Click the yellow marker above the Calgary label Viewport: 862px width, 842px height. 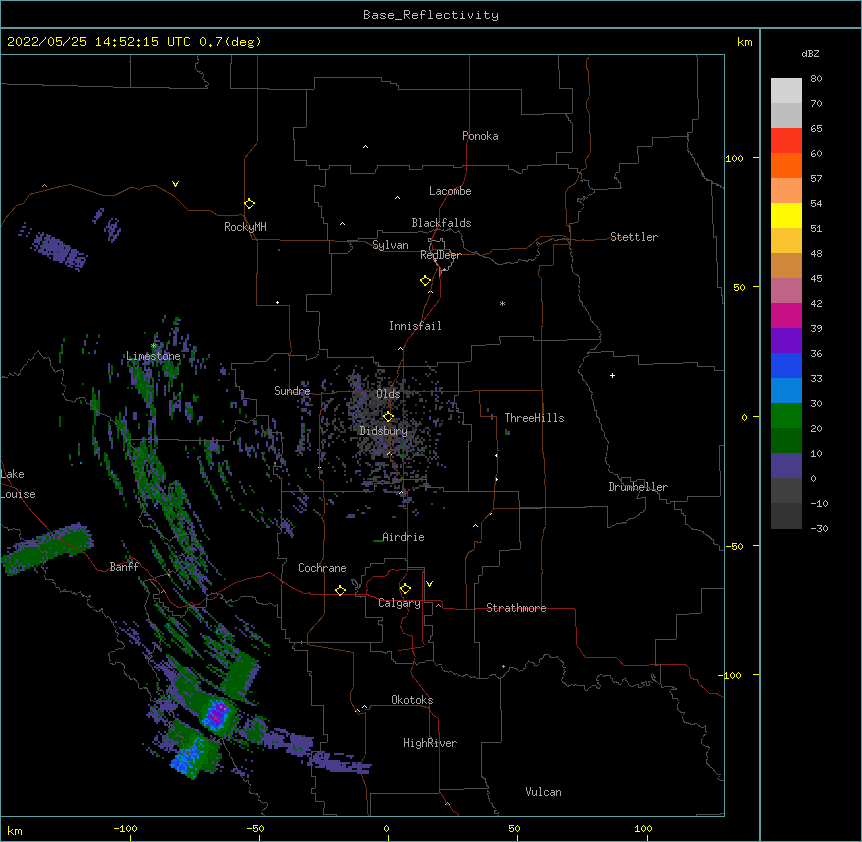click(405, 589)
